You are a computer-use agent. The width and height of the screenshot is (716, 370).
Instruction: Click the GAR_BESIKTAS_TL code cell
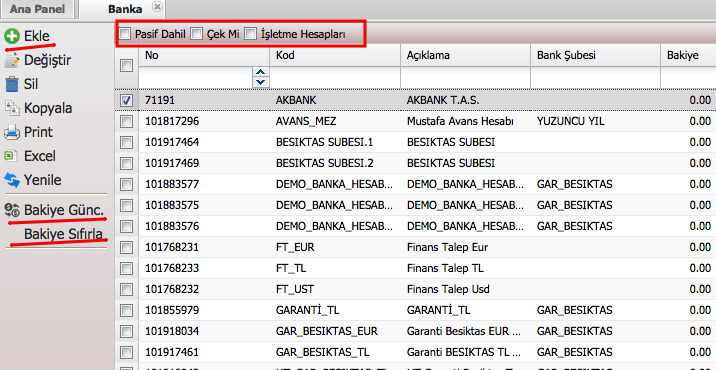pos(322,352)
